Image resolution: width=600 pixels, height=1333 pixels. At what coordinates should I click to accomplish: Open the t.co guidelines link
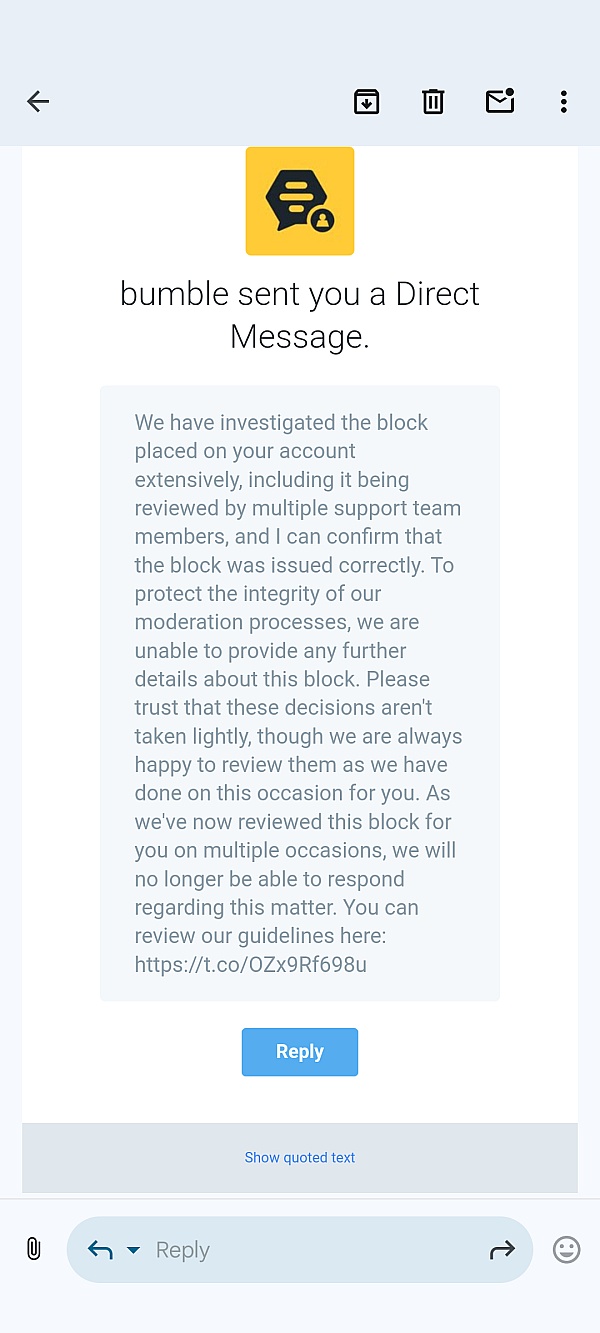click(251, 965)
